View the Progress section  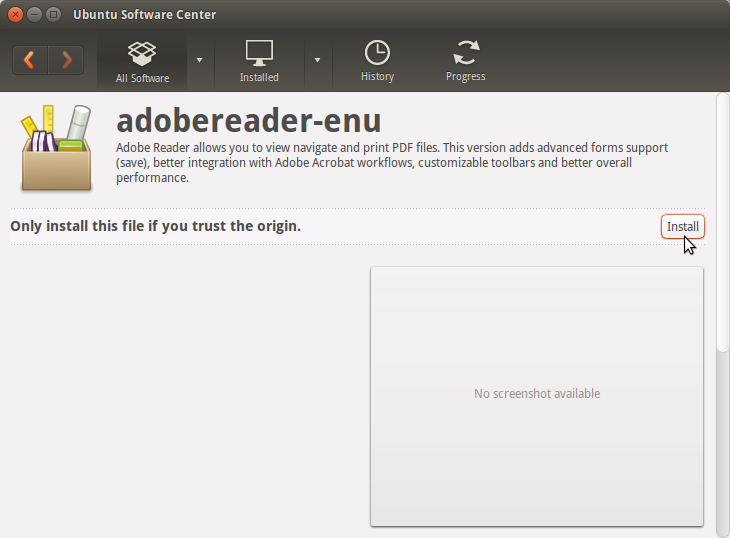(466, 61)
